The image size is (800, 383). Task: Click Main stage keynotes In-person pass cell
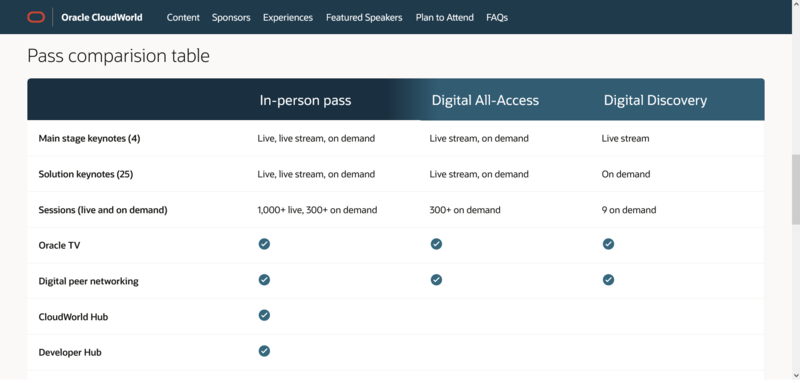(316, 138)
